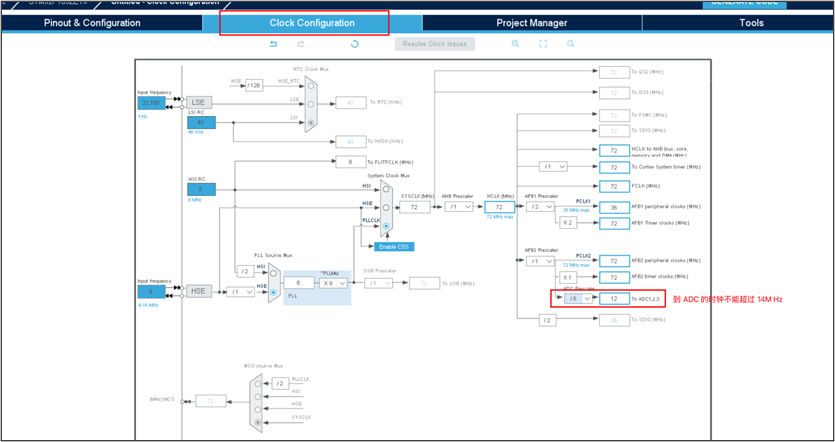
Task: Open the Project Manager tab
Action: pyautogui.click(x=531, y=22)
